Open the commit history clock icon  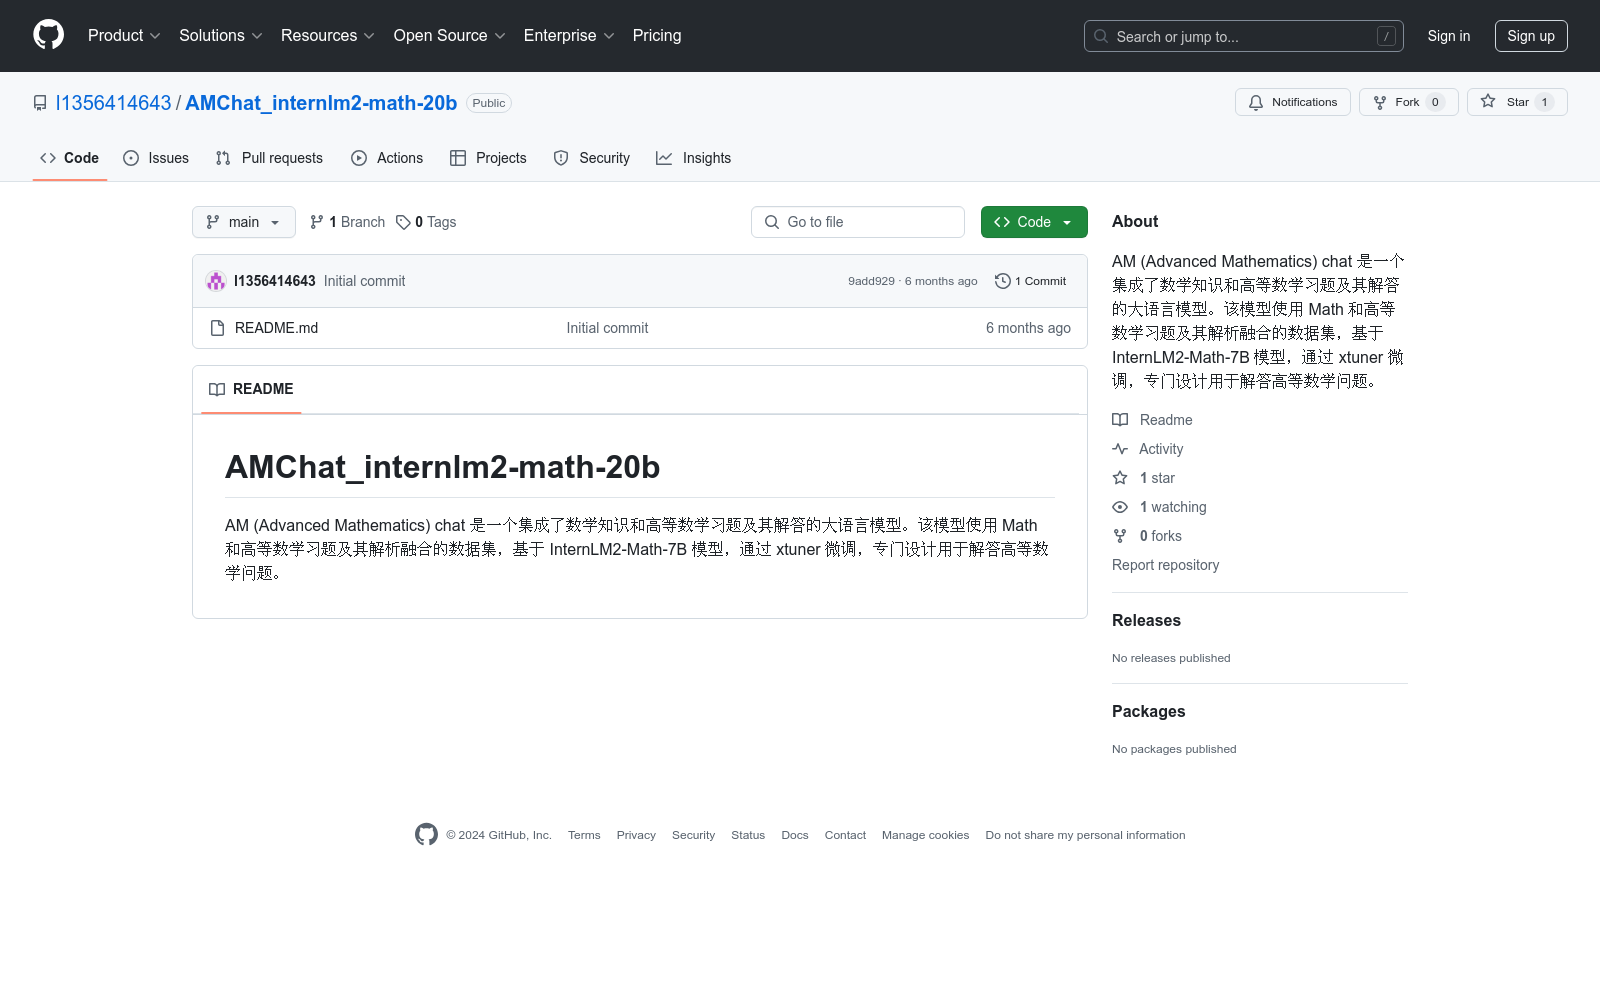pyautogui.click(x=1002, y=281)
